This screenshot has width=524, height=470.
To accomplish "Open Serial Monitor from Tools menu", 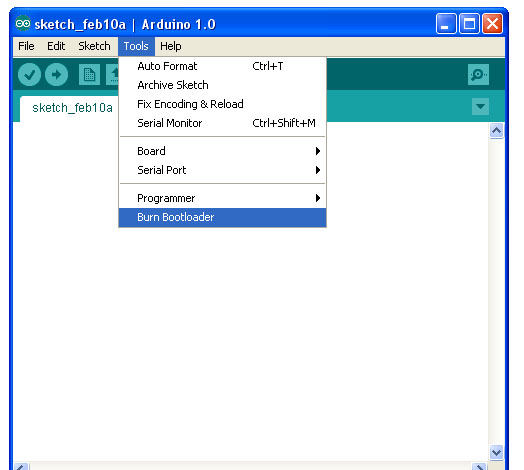I will (x=223, y=123).
